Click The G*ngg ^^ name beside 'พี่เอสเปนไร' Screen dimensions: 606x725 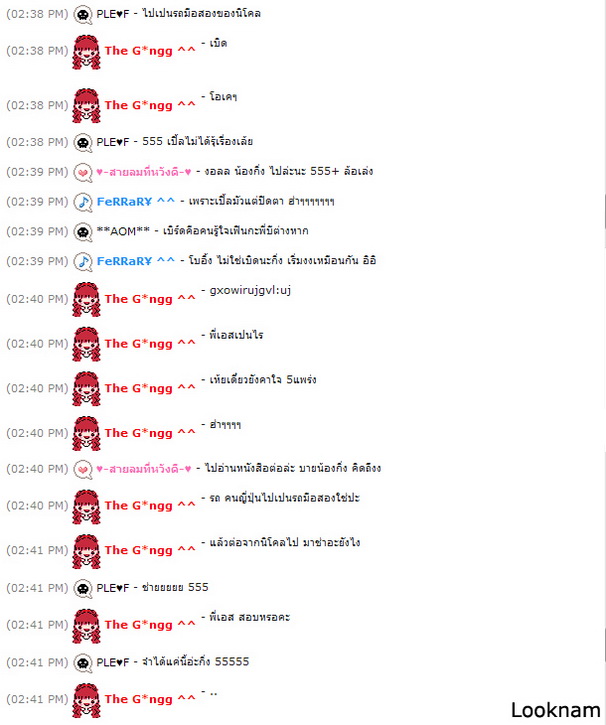pyautogui.click(x=150, y=344)
